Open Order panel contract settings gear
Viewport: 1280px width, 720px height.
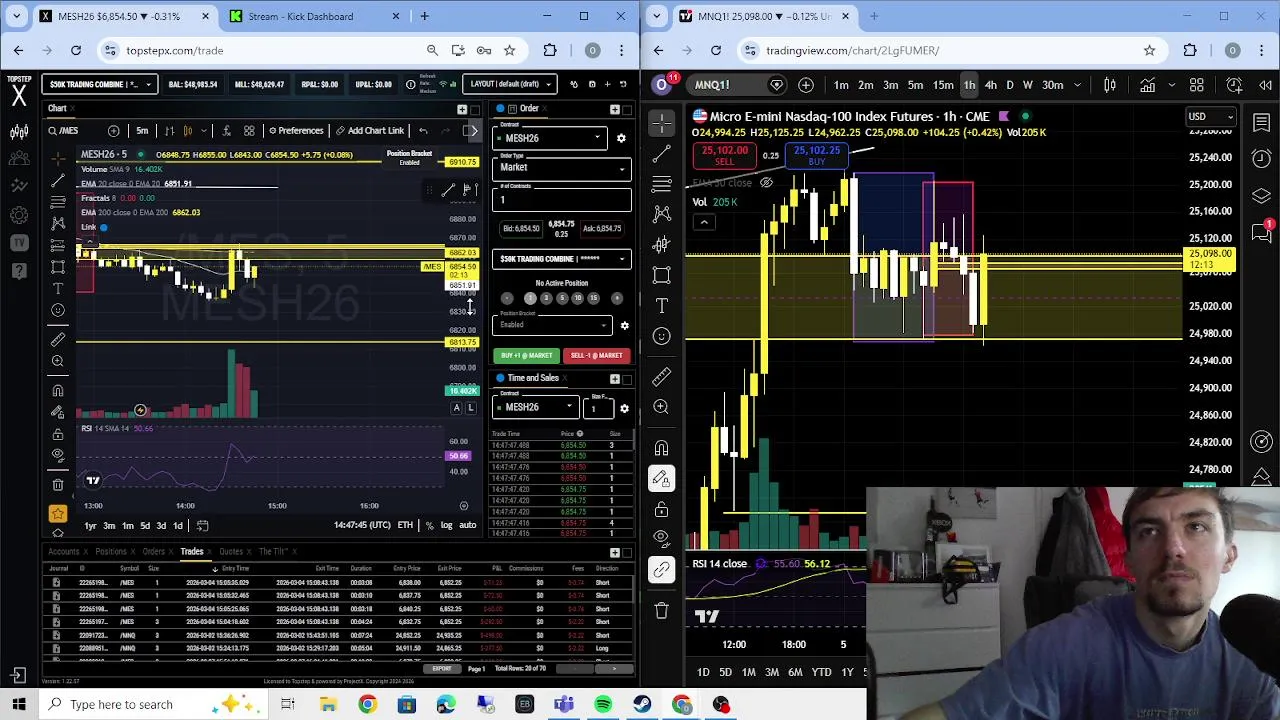621,138
